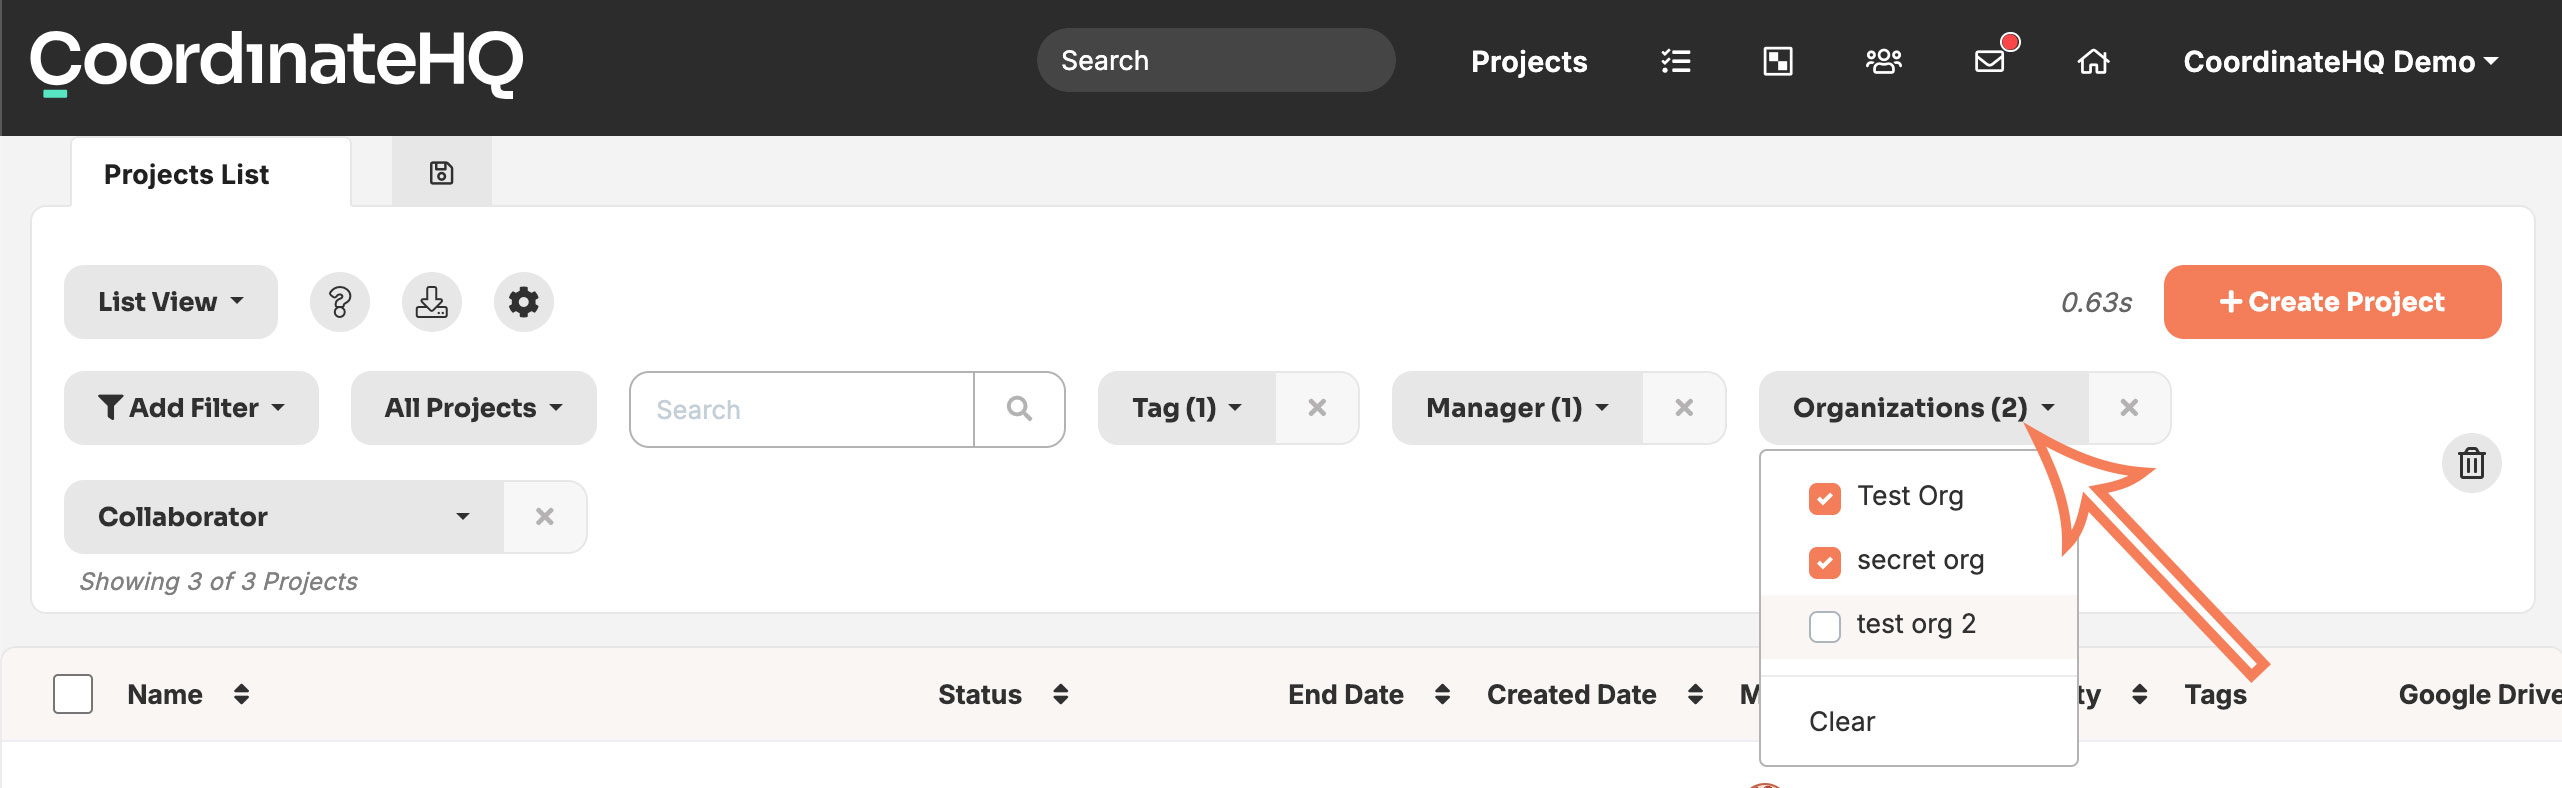Image resolution: width=2562 pixels, height=788 pixels.
Task: Click the export download icon
Action: point(432,302)
